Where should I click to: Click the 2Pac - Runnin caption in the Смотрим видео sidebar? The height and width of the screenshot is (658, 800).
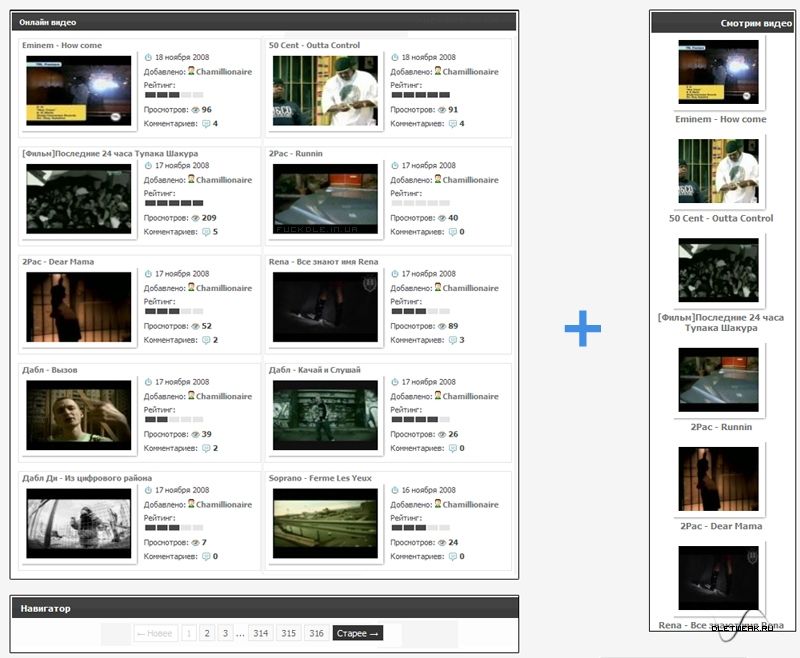coord(721,427)
